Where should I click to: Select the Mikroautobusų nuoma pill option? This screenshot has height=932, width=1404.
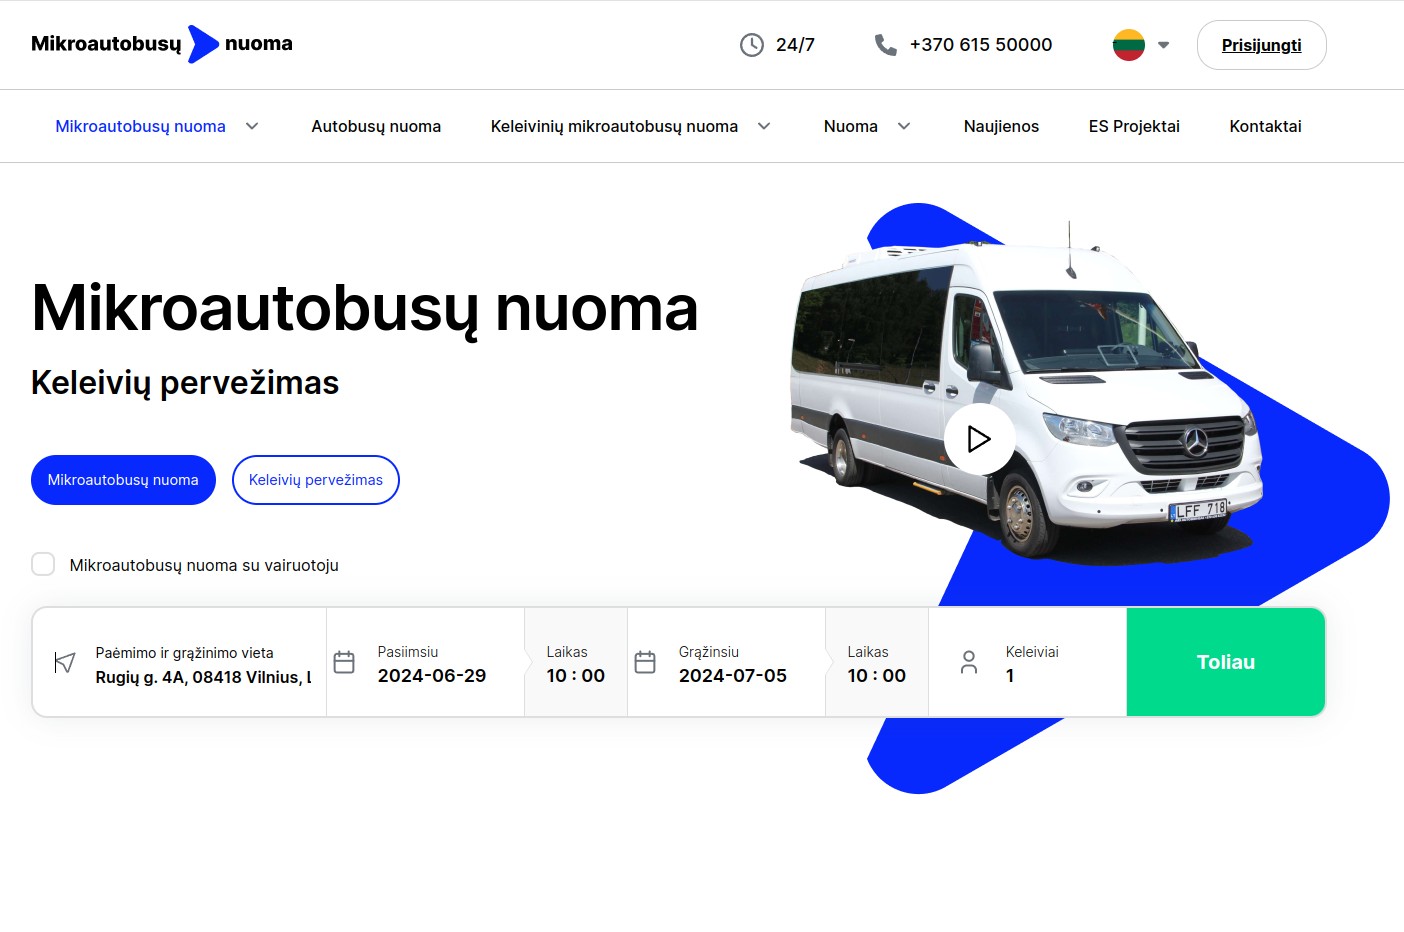coord(123,480)
